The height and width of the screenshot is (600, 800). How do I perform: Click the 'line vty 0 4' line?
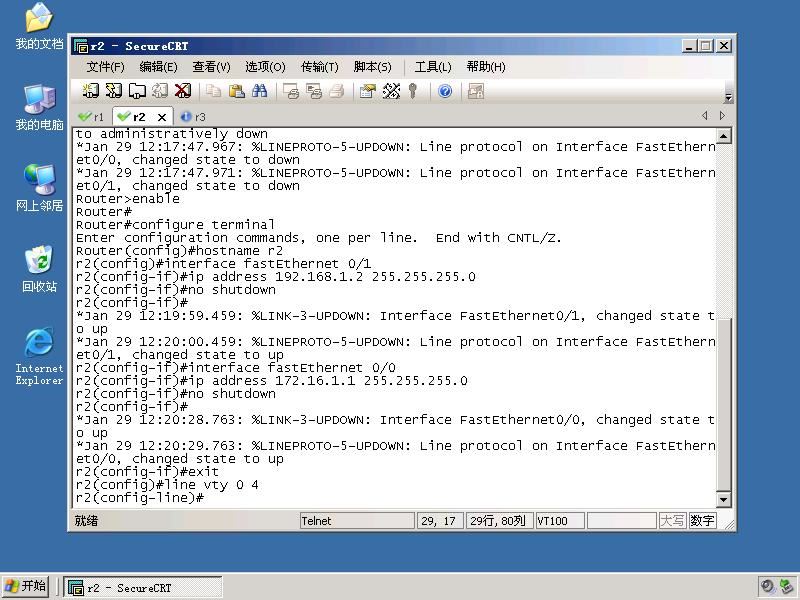click(x=167, y=485)
